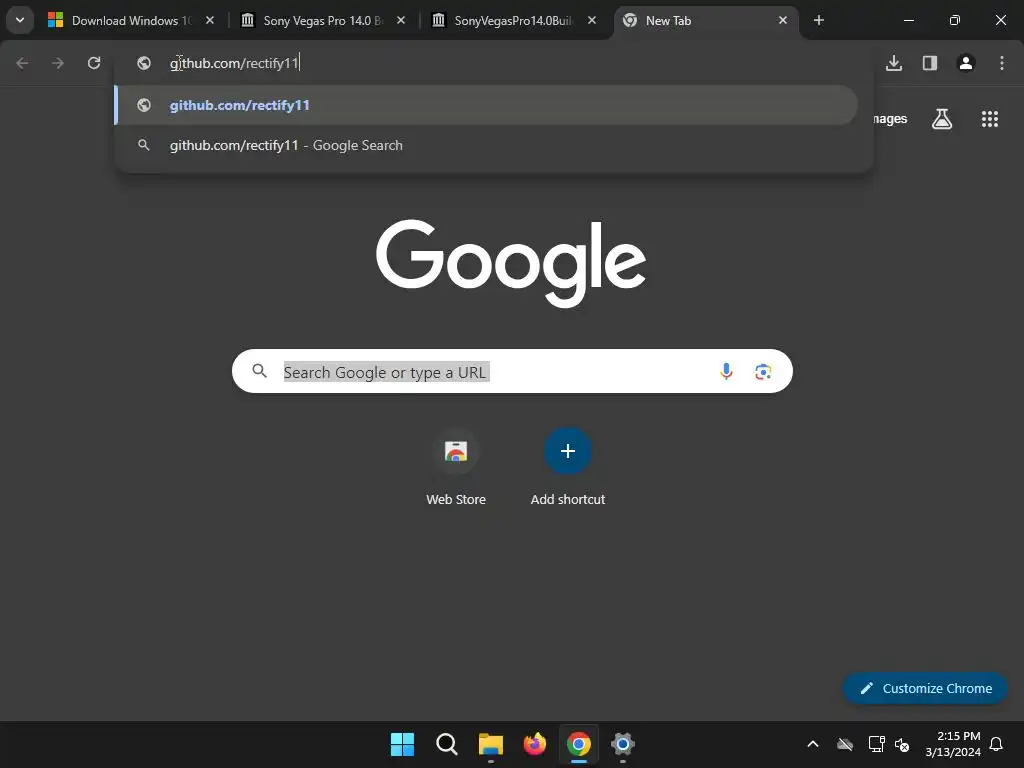Switch to SonyVegasPro14.0Build tab
This screenshot has height=768, width=1024.
[513, 20]
